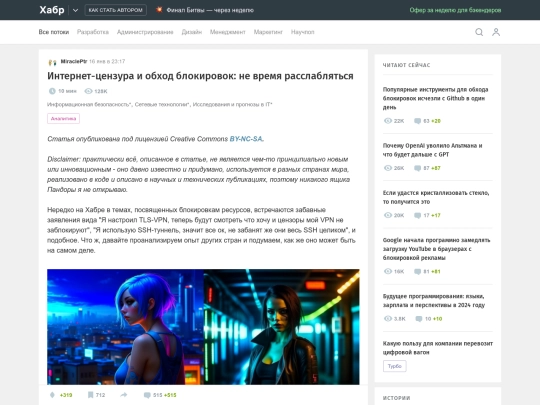Open the post about инструменты для обхода блокировок

pos(436,98)
